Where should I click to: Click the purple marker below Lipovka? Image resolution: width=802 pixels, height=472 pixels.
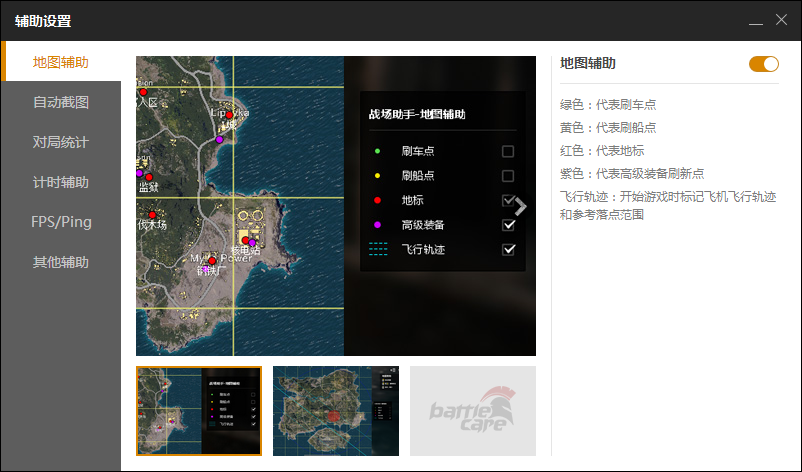pos(219,140)
